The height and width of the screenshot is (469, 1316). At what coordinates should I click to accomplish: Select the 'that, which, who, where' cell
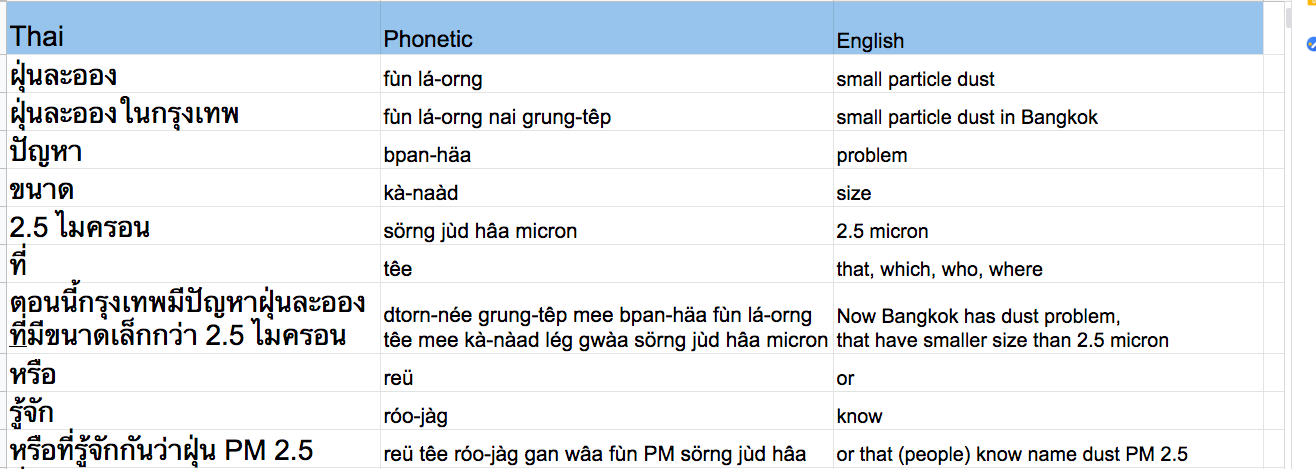1048,265
